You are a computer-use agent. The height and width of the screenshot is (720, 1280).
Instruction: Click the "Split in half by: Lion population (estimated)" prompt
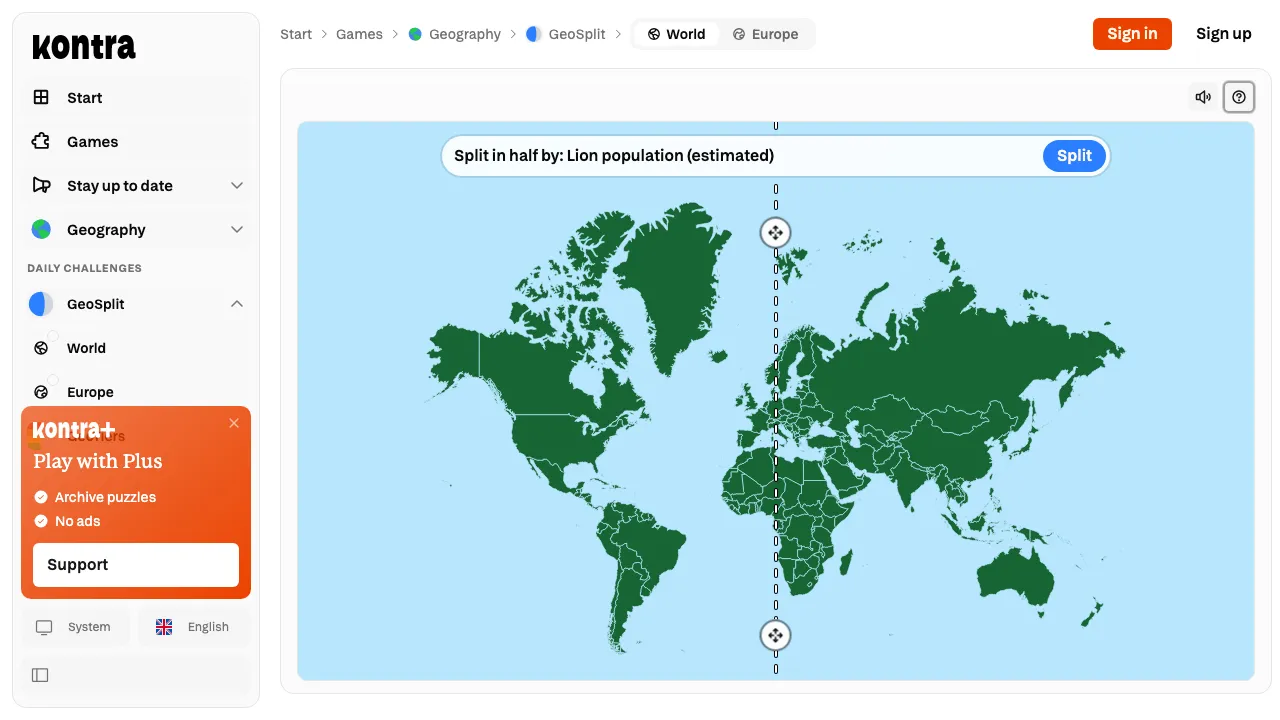click(614, 155)
